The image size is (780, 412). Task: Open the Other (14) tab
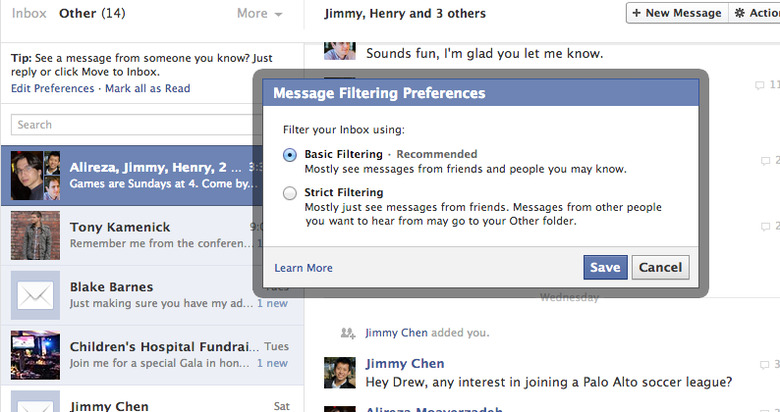point(92,13)
